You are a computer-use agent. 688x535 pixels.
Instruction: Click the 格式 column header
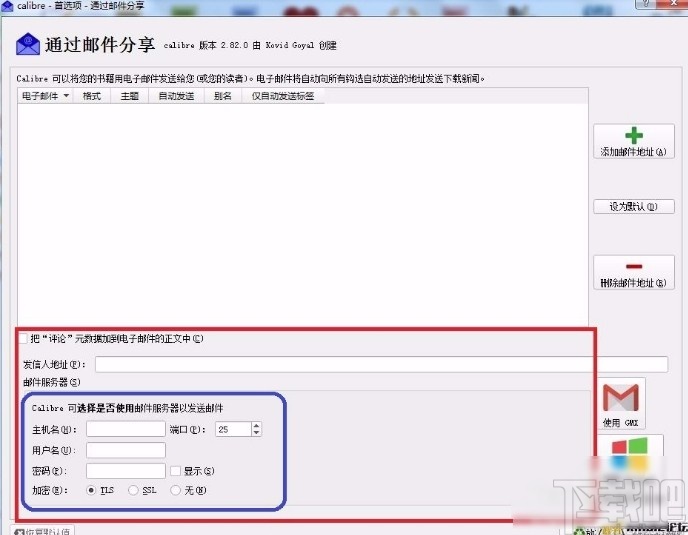coord(92,96)
